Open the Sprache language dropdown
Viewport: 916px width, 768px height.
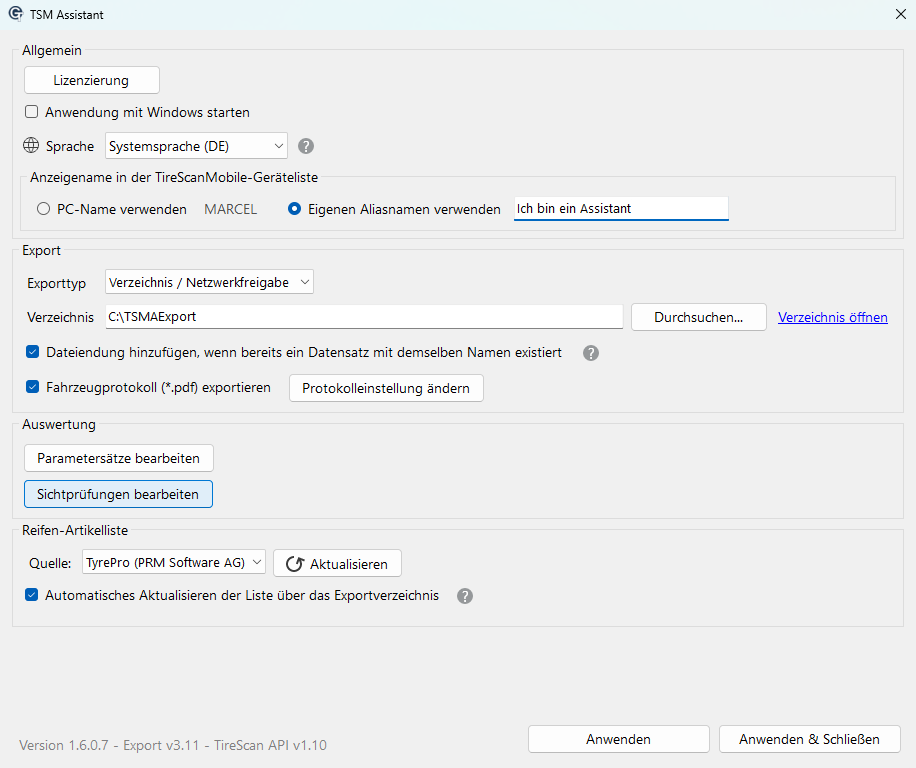(196, 146)
